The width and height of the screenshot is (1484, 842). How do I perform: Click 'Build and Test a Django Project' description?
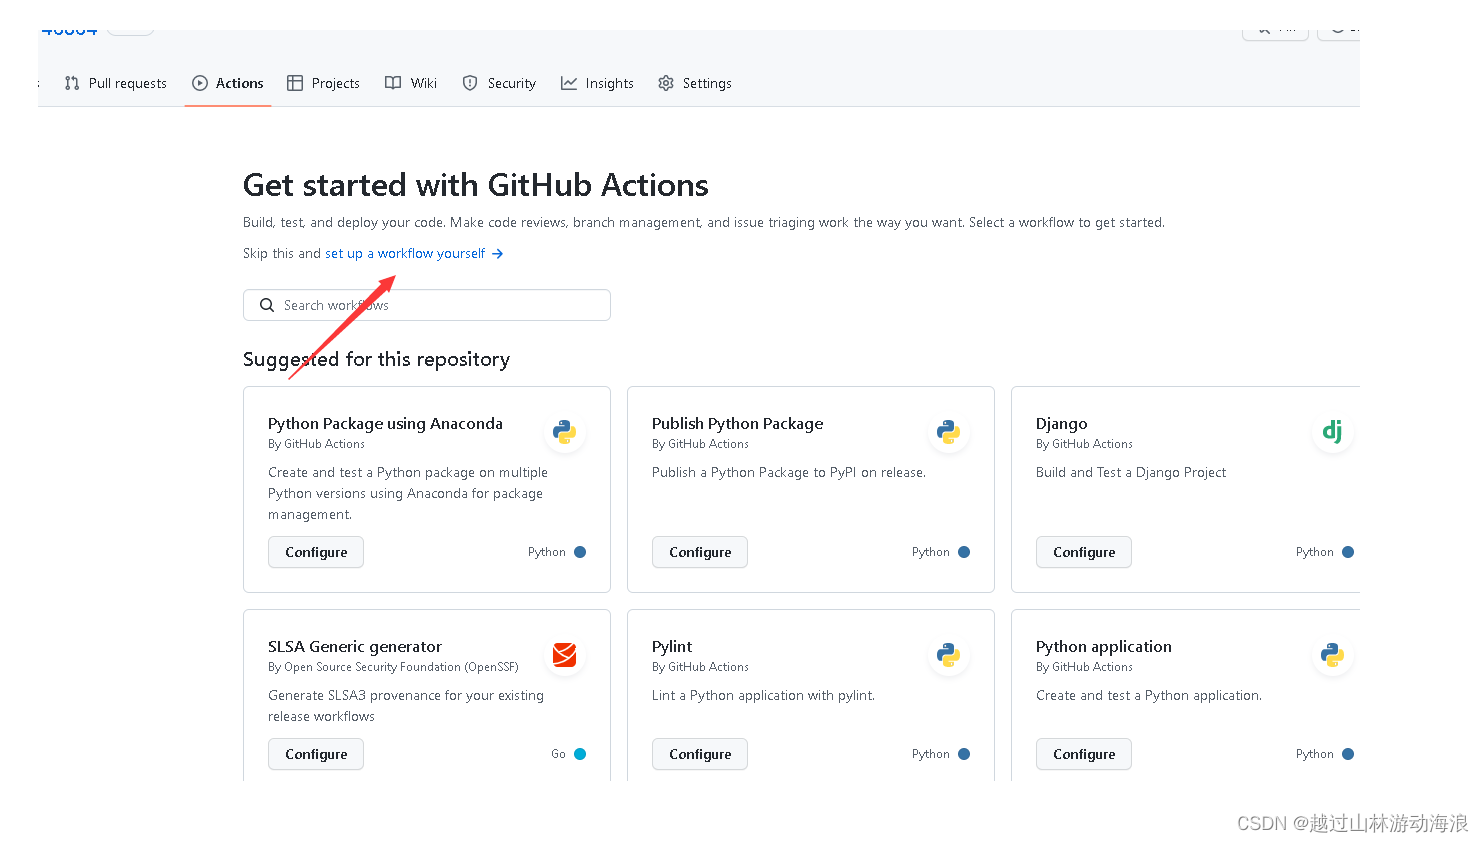tap(1131, 472)
